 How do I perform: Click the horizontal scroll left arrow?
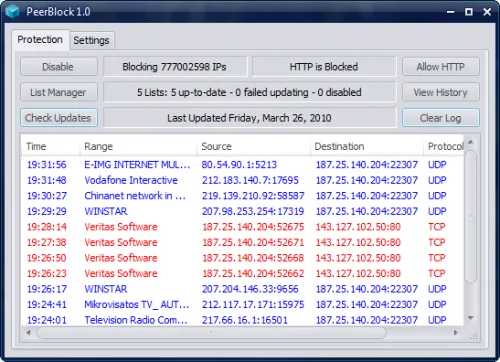[29, 332]
